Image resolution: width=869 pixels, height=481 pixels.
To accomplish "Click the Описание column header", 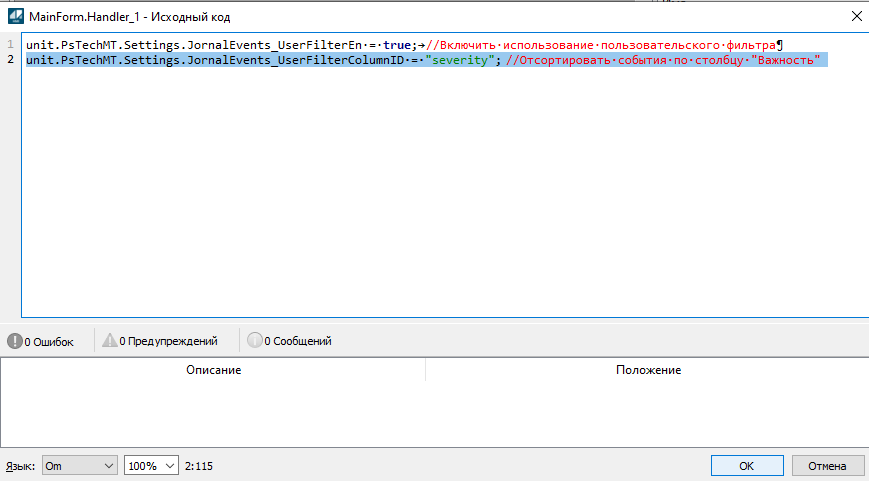I will 213,370.
